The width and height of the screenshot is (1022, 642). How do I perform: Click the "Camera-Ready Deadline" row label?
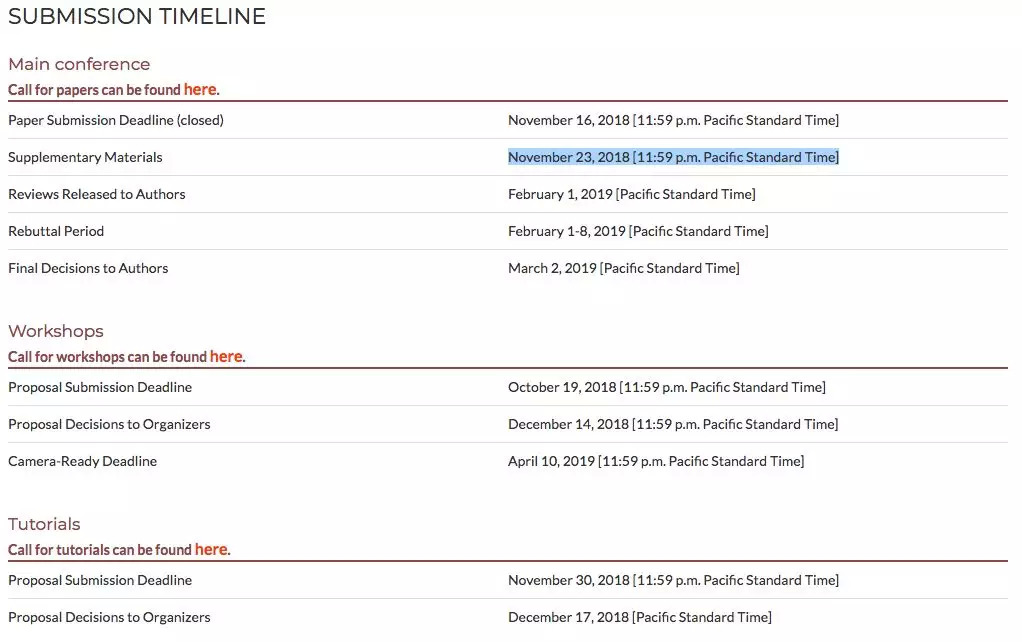click(82, 461)
